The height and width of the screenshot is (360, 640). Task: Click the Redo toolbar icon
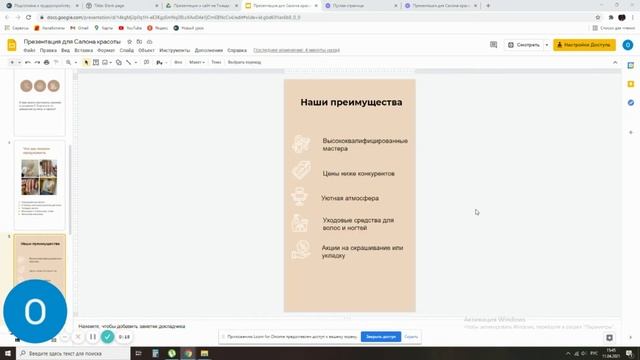tap(37, 62)
